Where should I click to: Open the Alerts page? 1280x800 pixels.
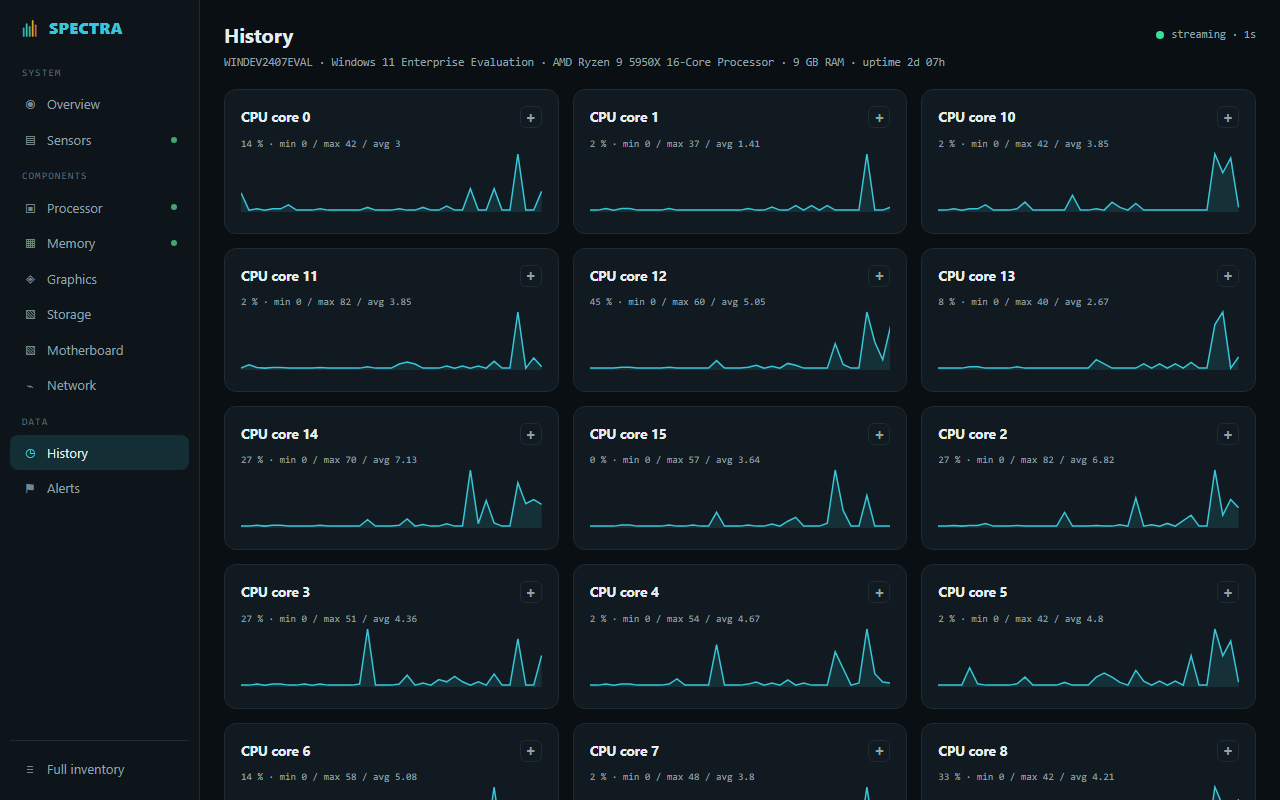[99, 488]
